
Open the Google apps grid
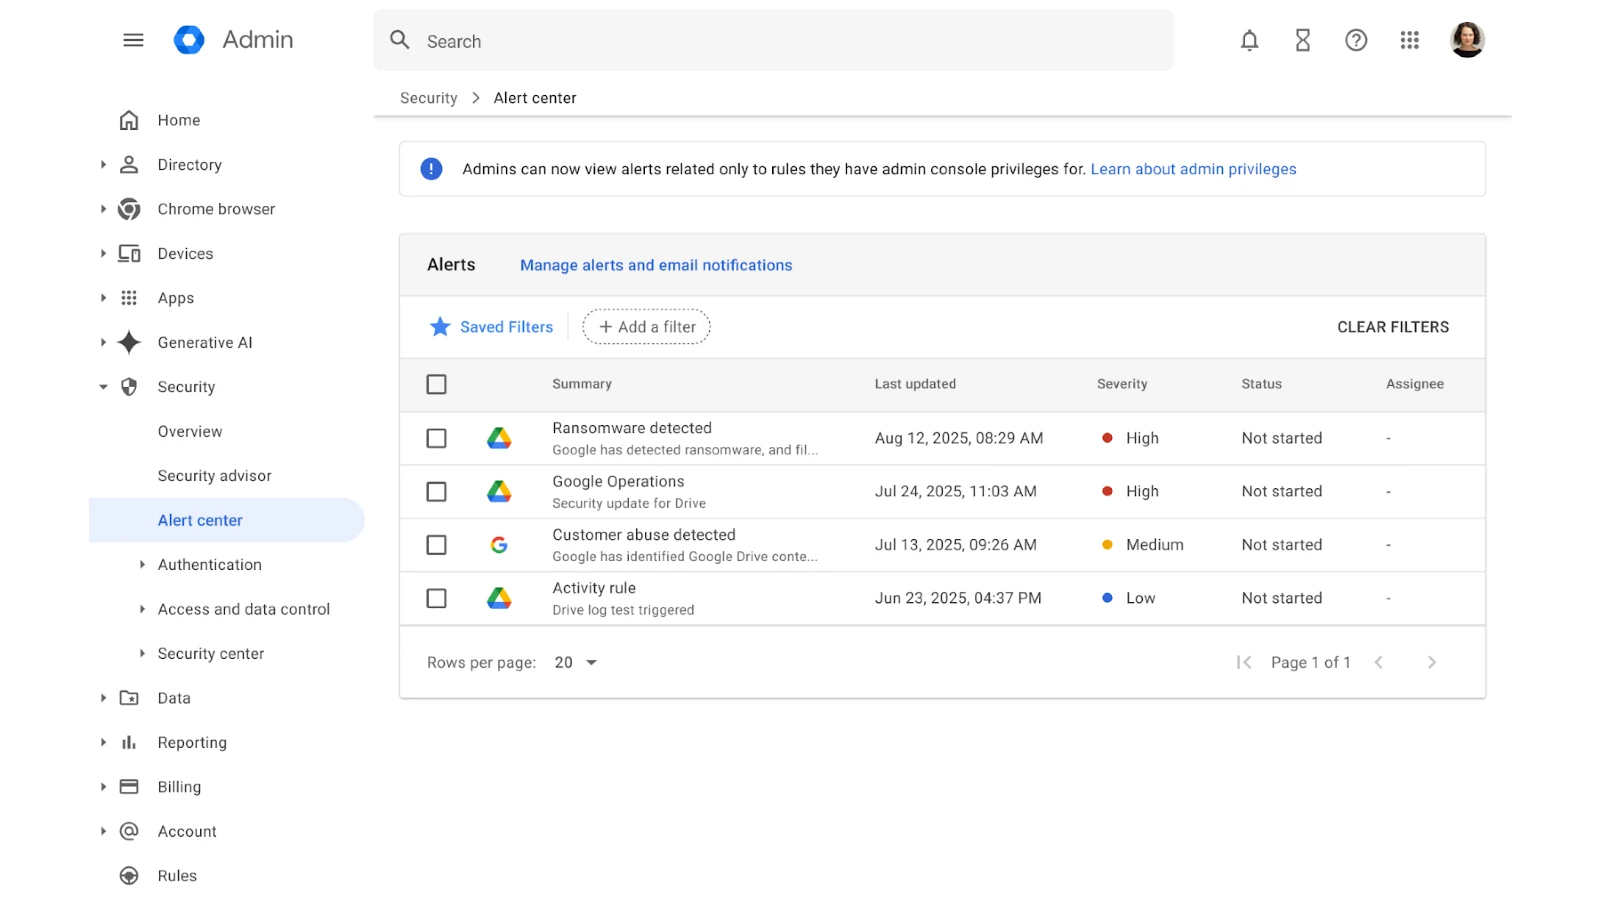[1409, 40]
